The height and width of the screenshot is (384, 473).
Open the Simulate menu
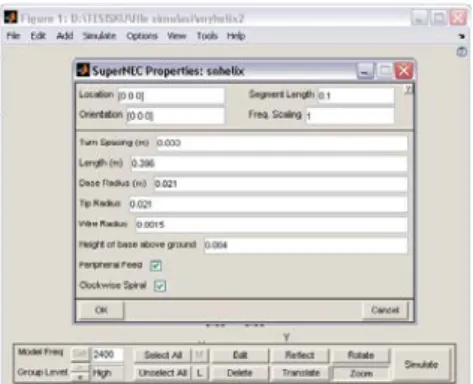point(99,36)
